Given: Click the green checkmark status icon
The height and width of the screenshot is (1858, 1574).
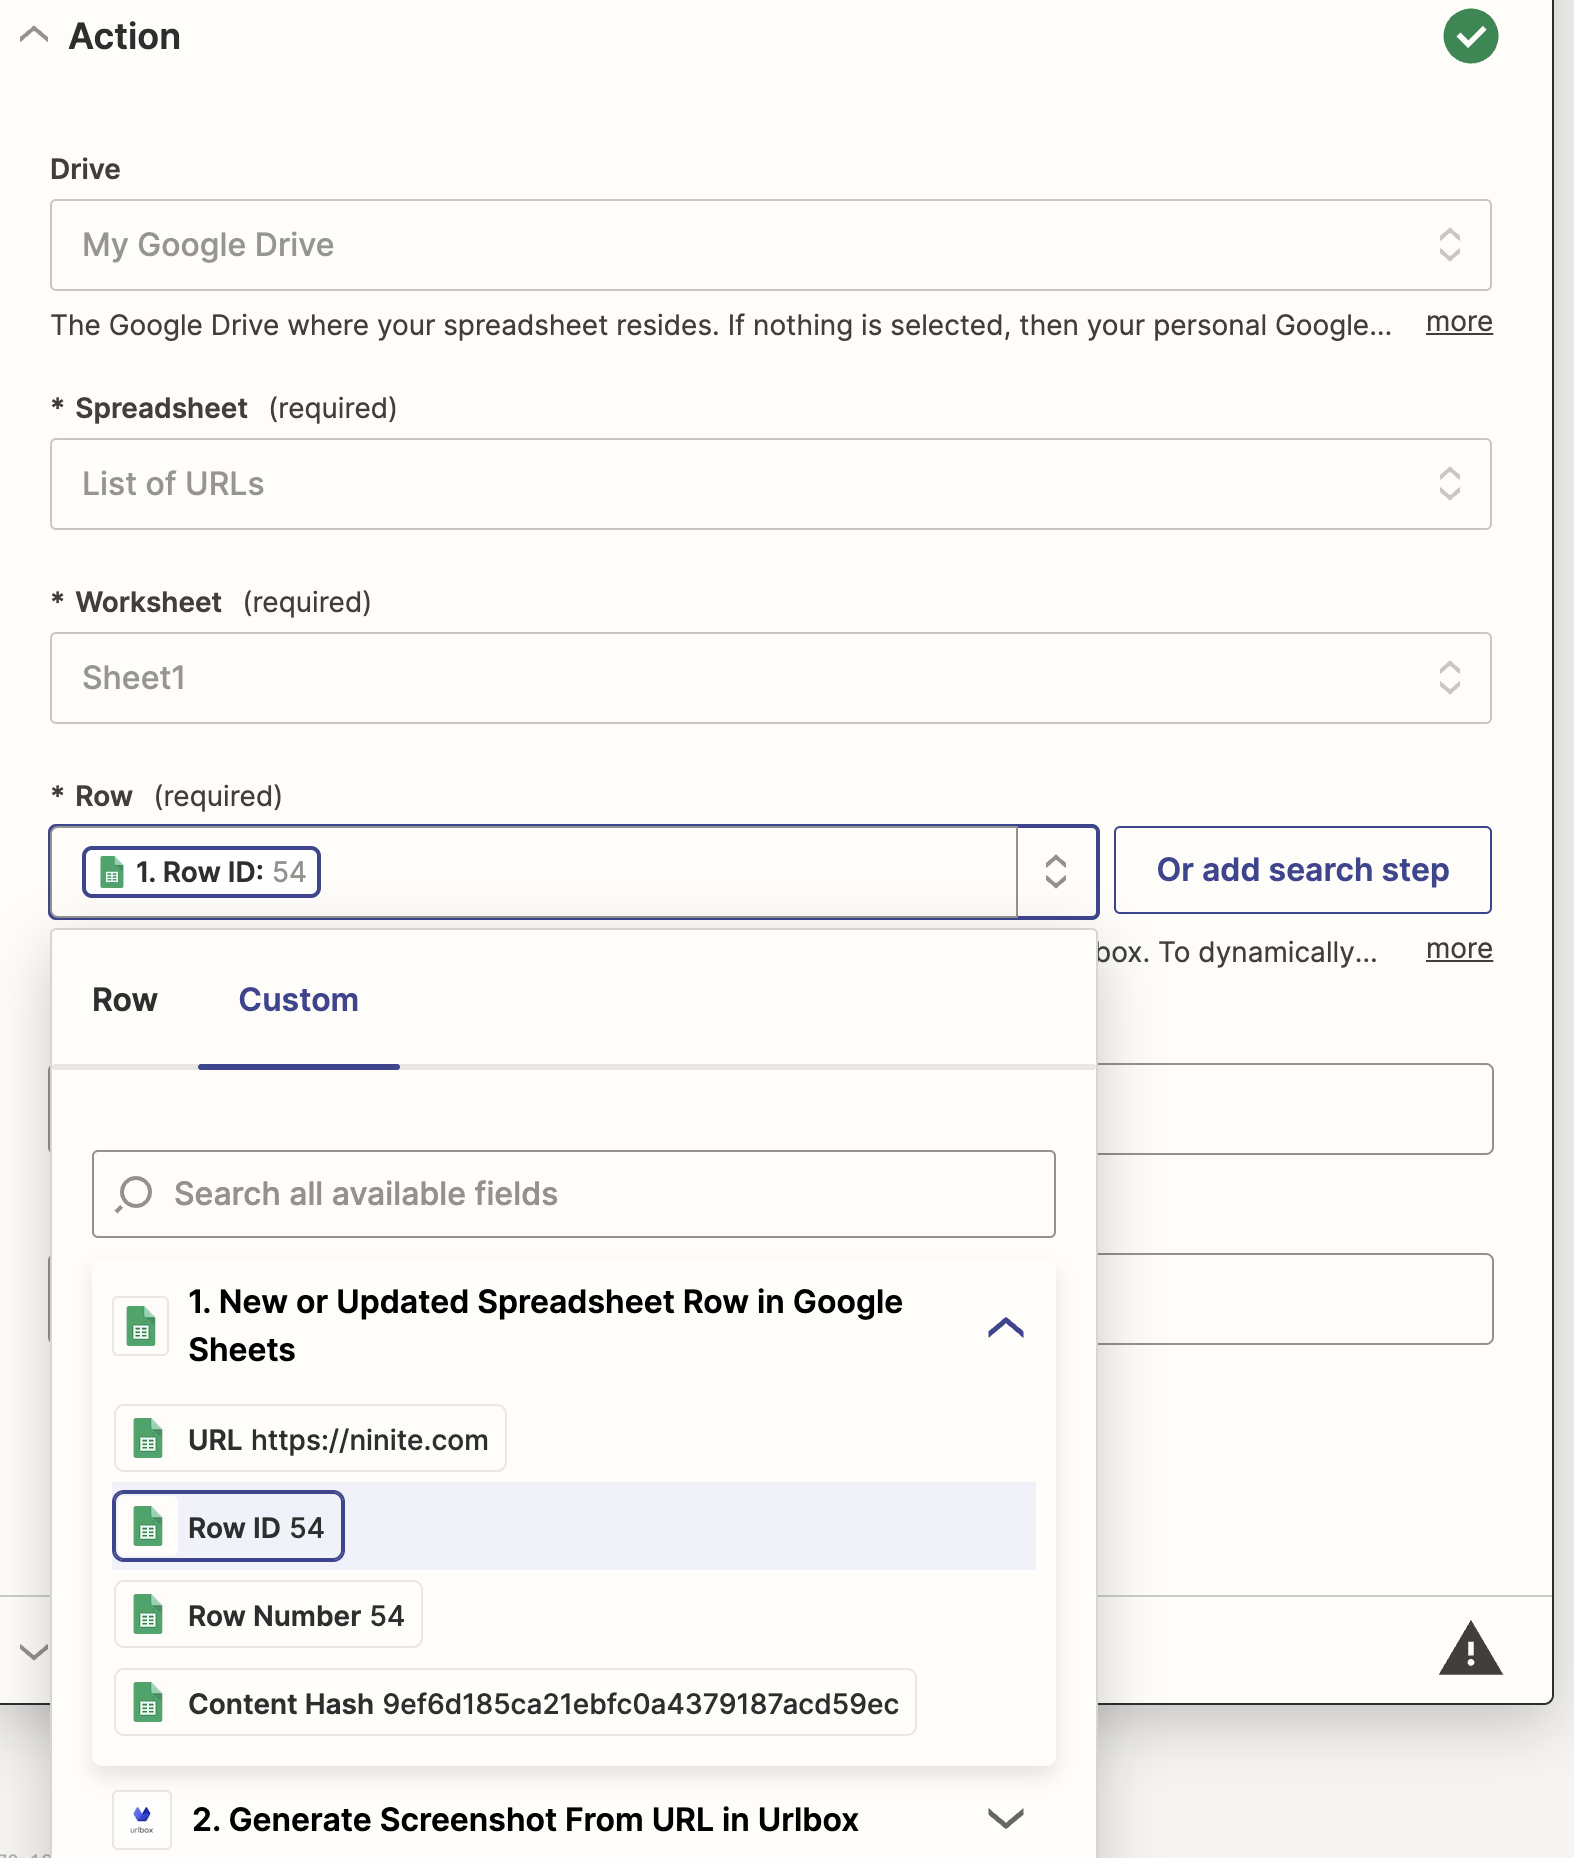Looking at the screenshot, I should pyautogui.click(x=1469, y=37).
